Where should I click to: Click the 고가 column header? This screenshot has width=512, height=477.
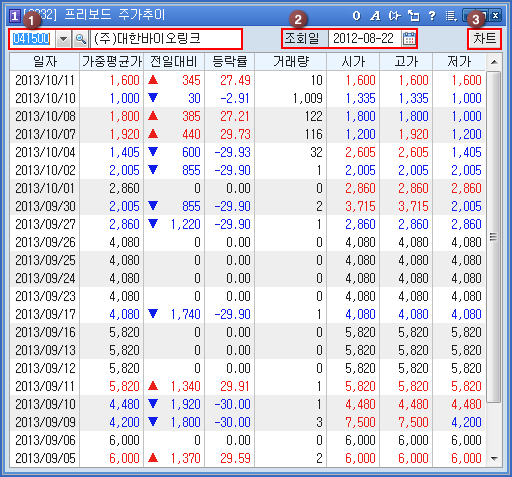[406, 62]
